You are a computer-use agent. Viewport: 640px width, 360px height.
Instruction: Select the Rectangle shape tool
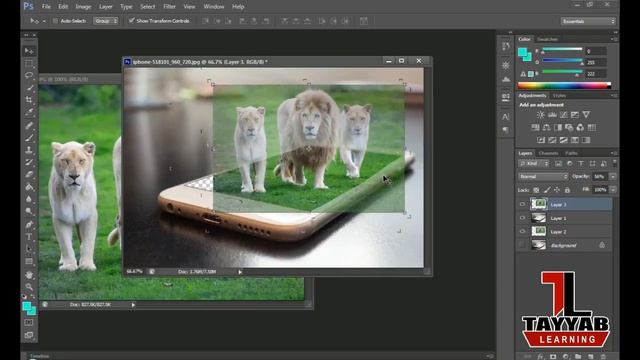pyautogui.click(x=29, y=261)
